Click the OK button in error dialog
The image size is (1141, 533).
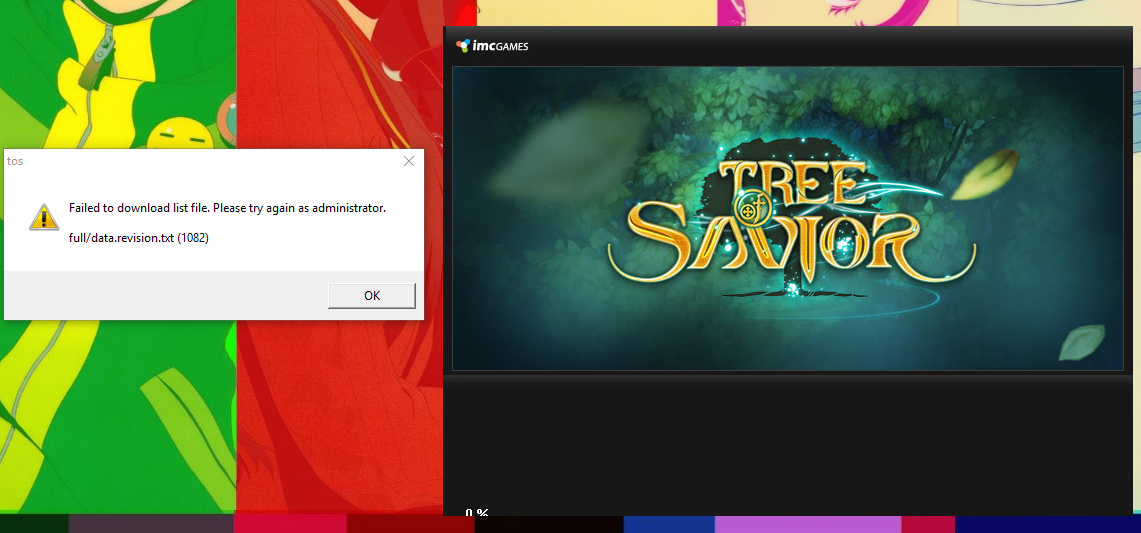click(x=371, y=295)
